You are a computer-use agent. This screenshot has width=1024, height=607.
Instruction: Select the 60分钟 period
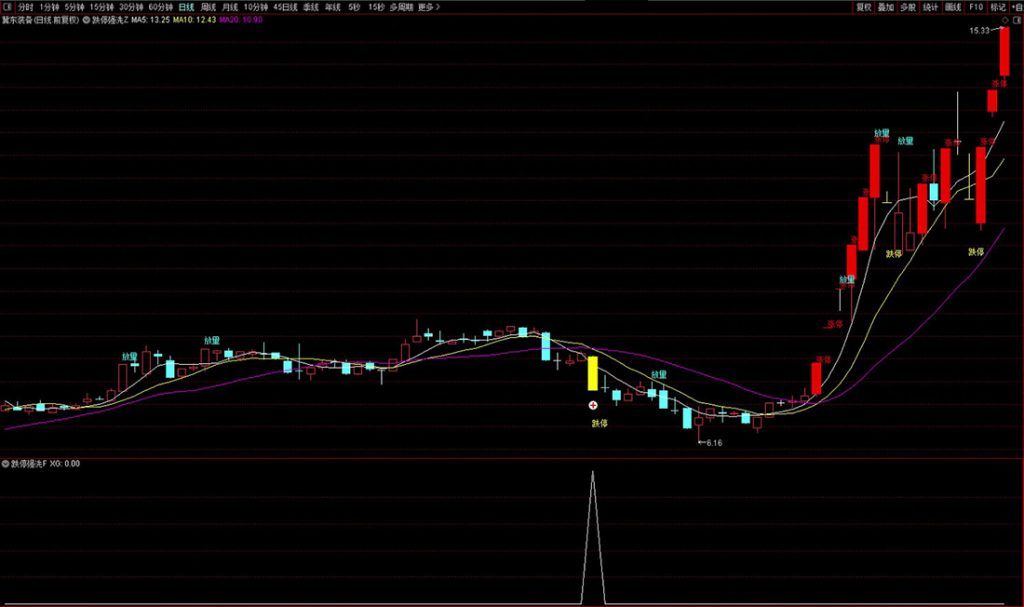[161, 7]
